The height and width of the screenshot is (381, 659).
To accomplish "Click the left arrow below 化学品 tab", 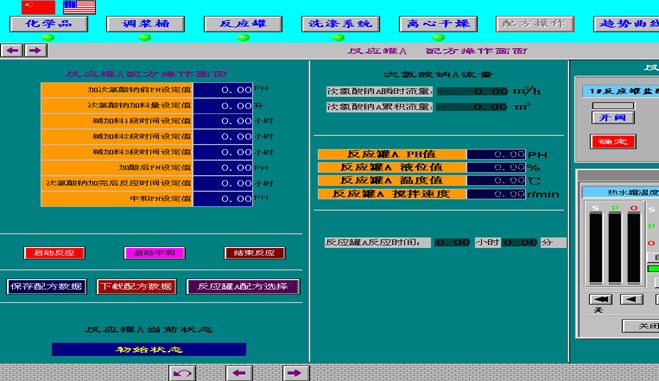I will (12, 51).
